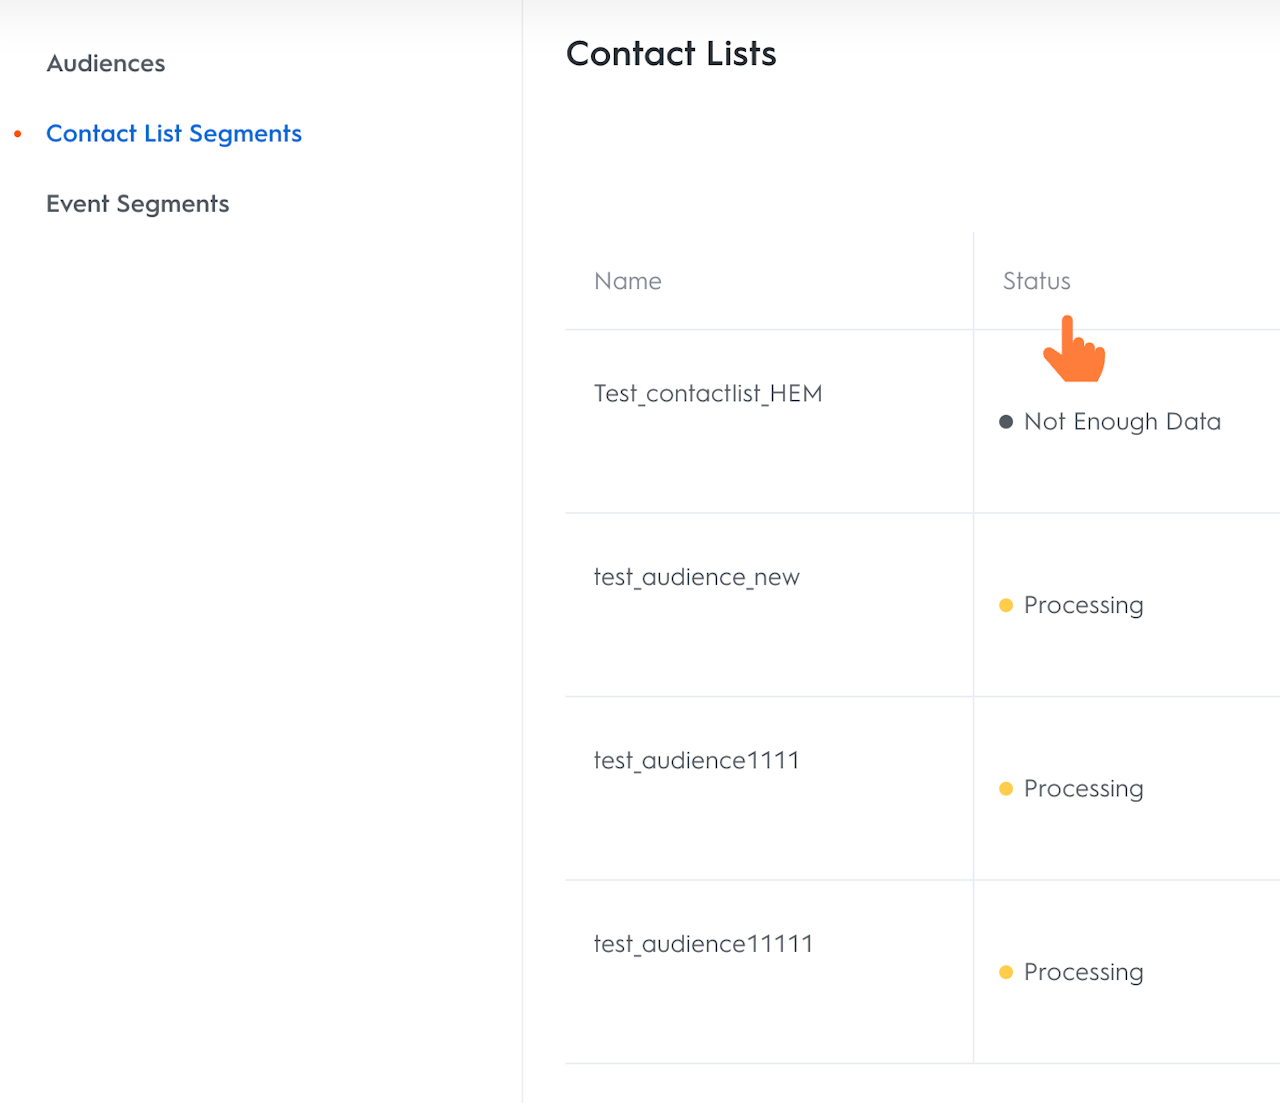Click the gray Not Enough Data status dot
Image resolution: width=1280 pixels, height=1103 pixels.
pyautogui.click(x=1006, y=422)
